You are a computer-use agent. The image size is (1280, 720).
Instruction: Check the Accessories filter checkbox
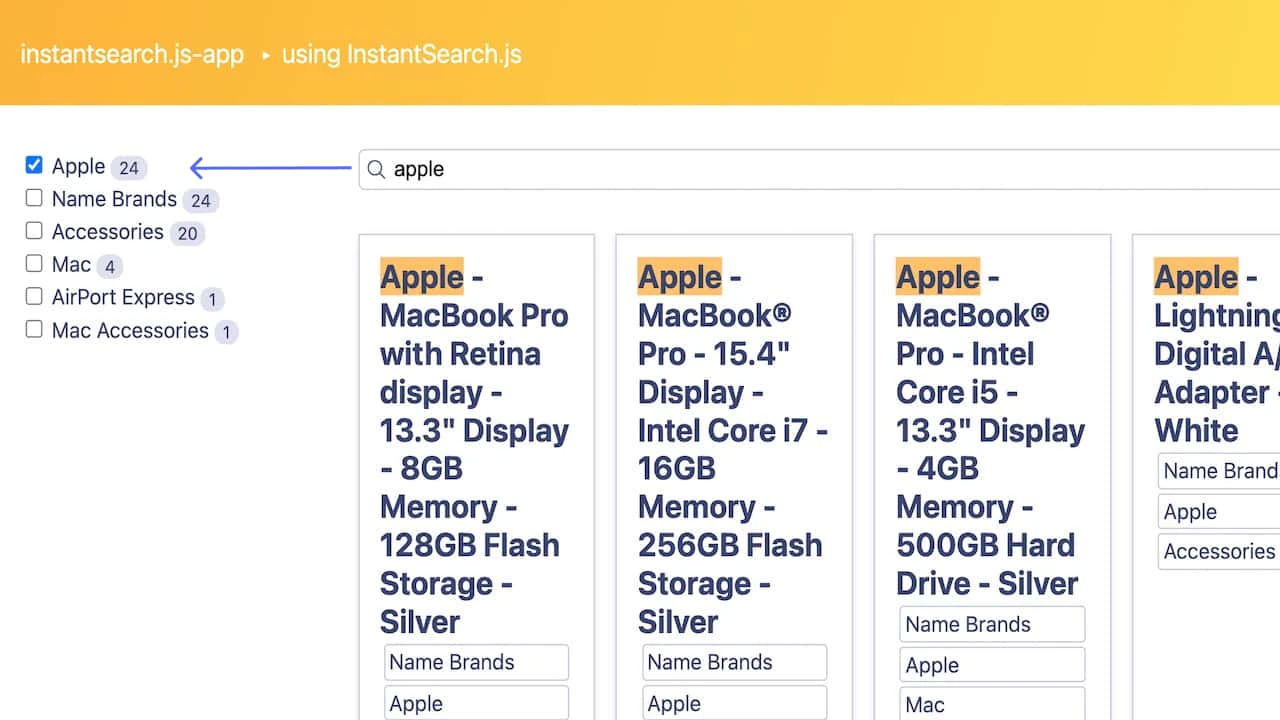click(33, 231)
